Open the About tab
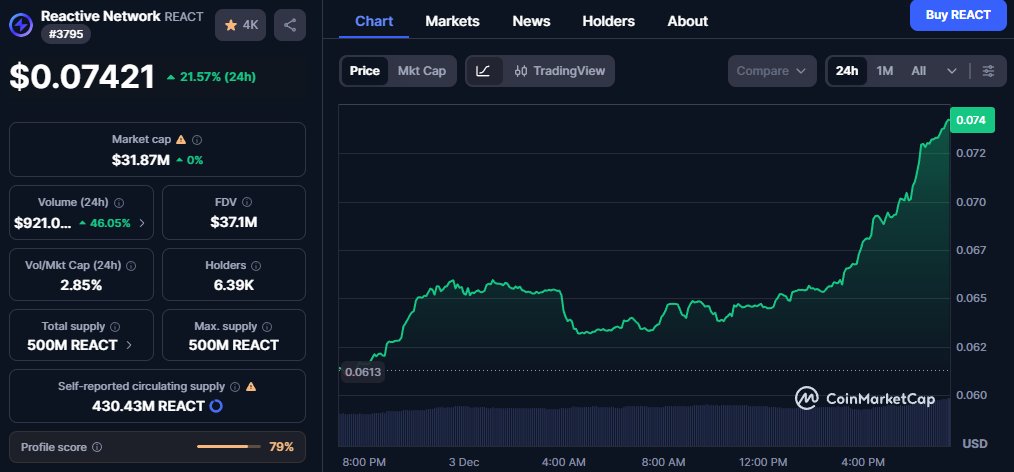Screen dimensions: 1014x472 [x=687, y=21]
